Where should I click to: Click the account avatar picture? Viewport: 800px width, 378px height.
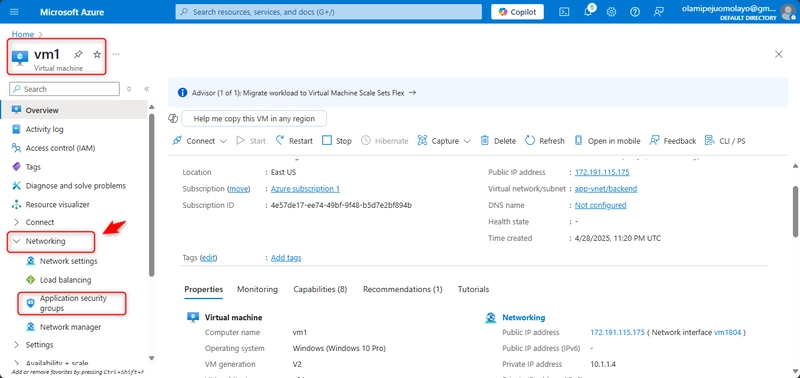coord(788,12)
